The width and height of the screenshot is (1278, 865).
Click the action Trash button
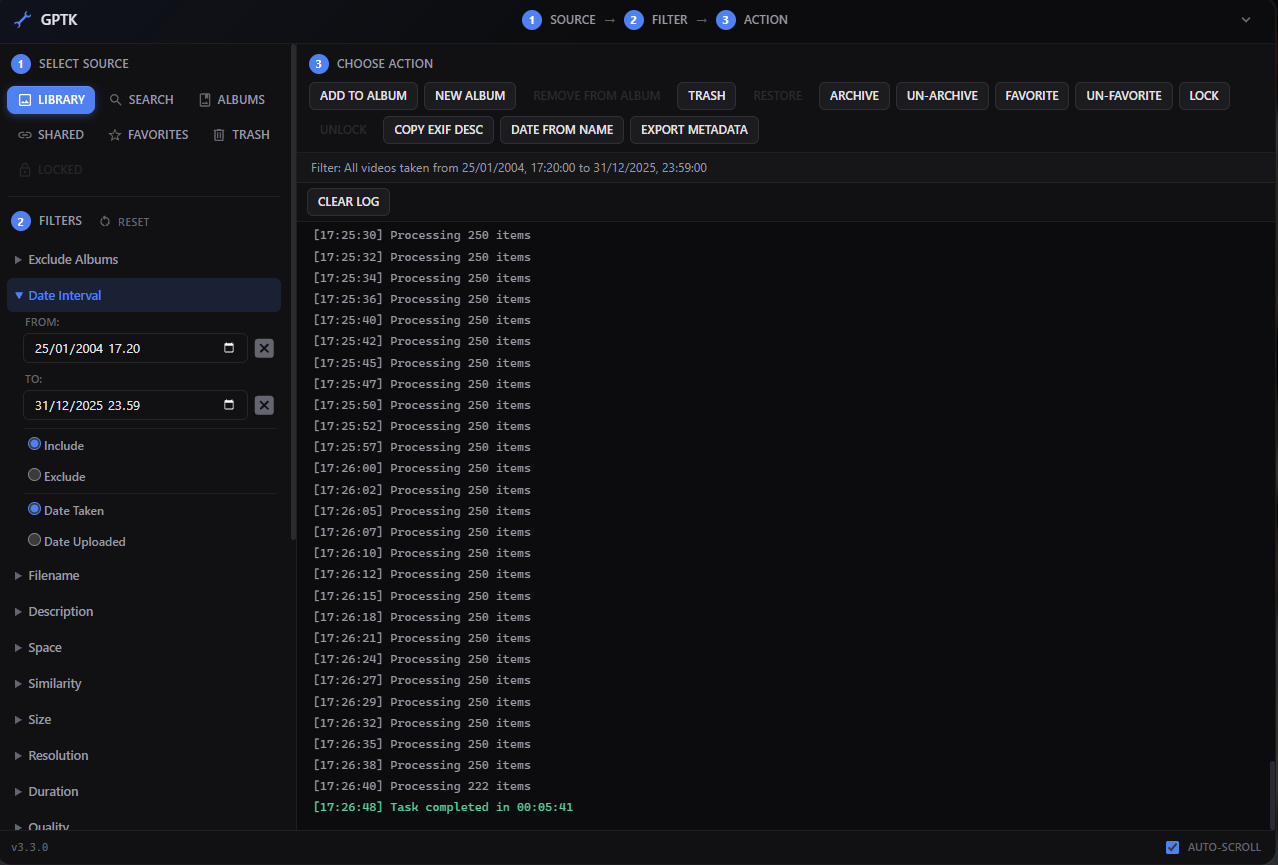tap(707, 96)
